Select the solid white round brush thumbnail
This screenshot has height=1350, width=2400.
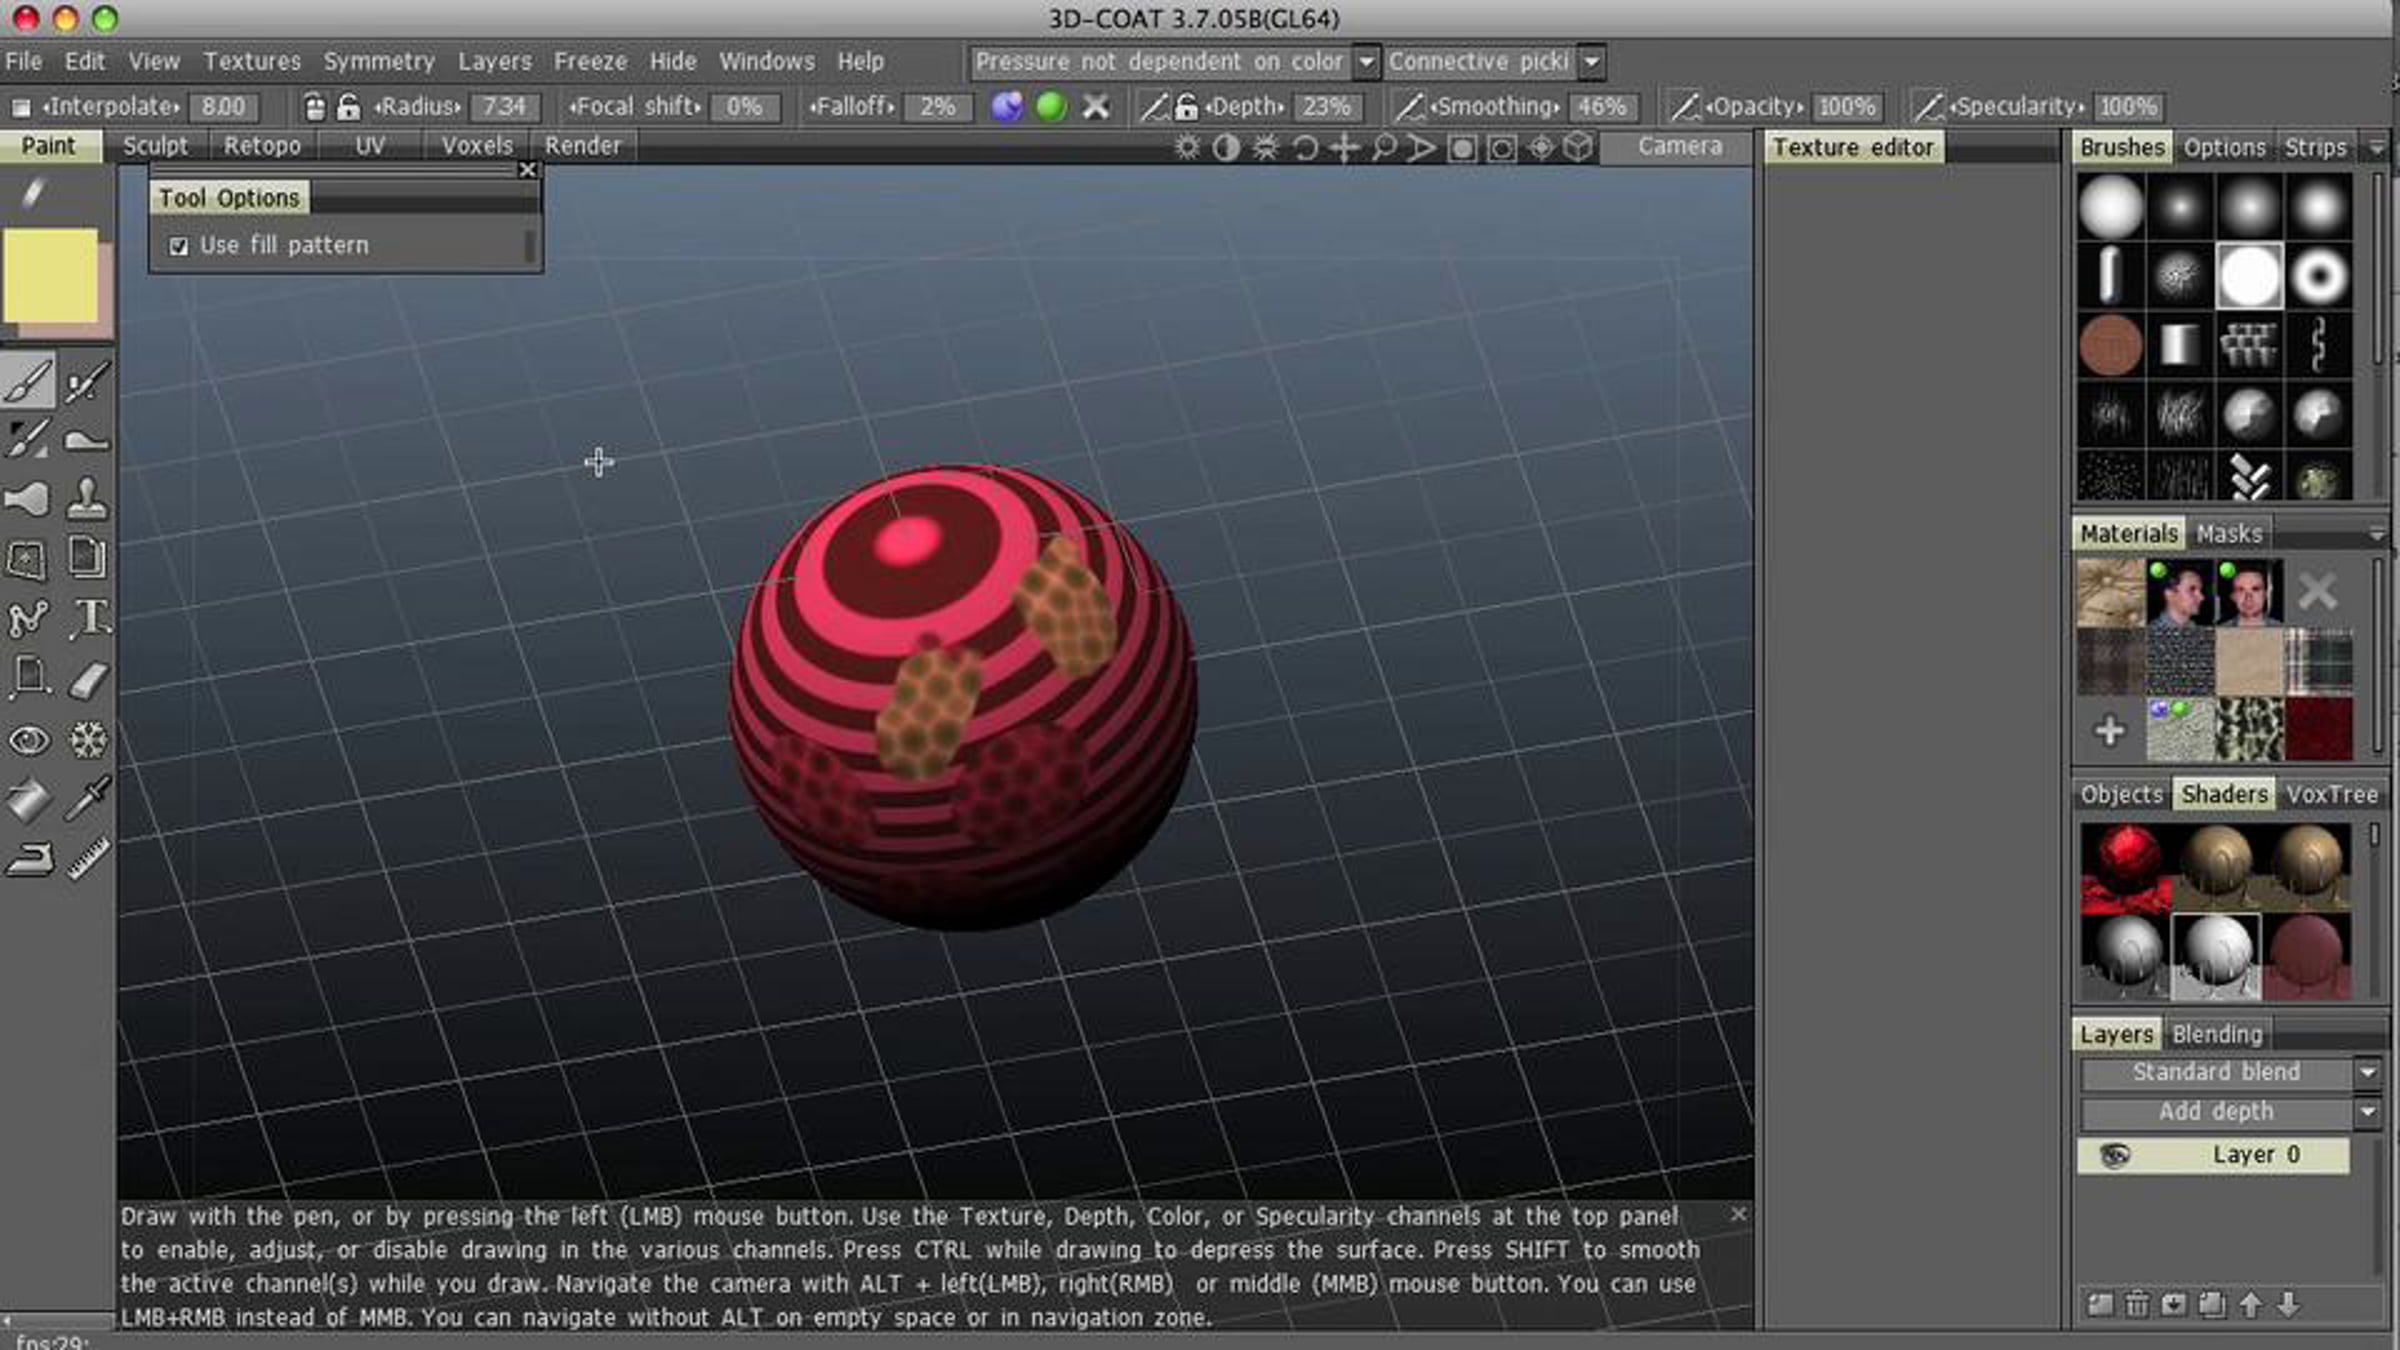click(x=2249, y=276)
